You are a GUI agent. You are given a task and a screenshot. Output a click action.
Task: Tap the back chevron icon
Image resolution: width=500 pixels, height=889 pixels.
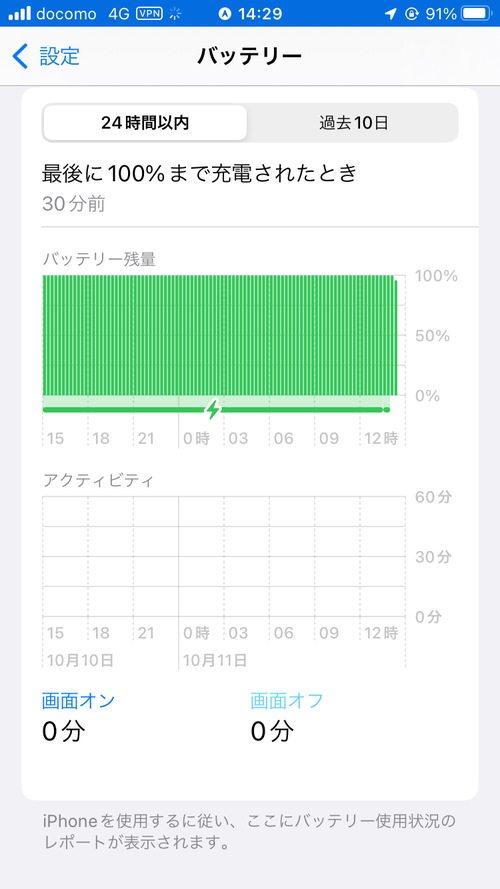[20, 56]
